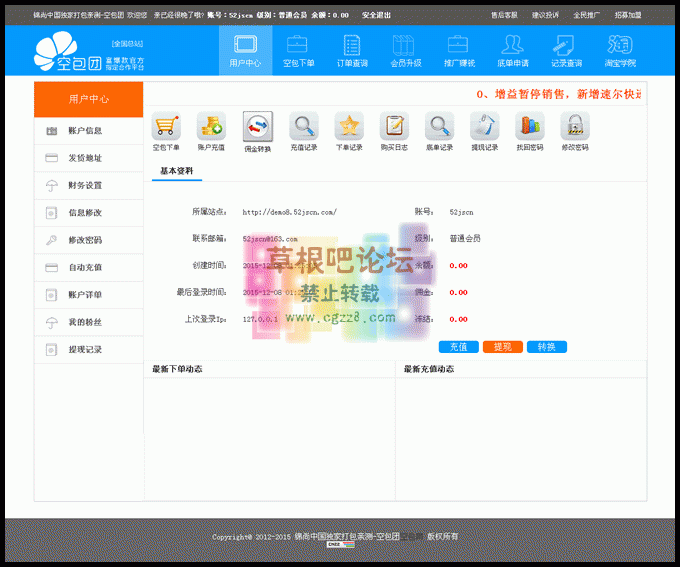Switch to the 基本资料 tab

(x=177, y=171)
